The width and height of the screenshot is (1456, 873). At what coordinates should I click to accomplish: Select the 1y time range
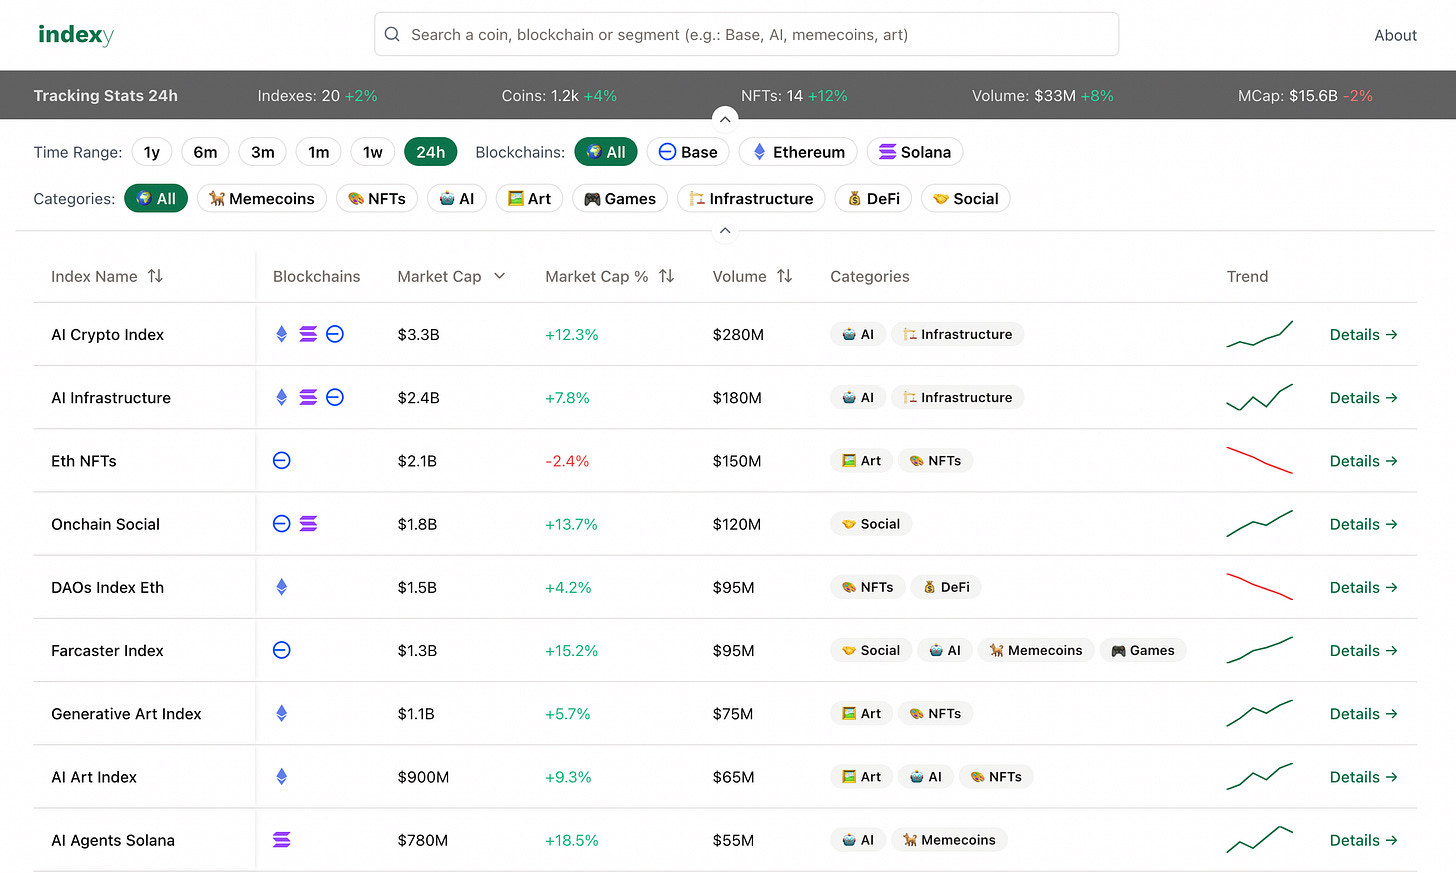pos(152,152)
